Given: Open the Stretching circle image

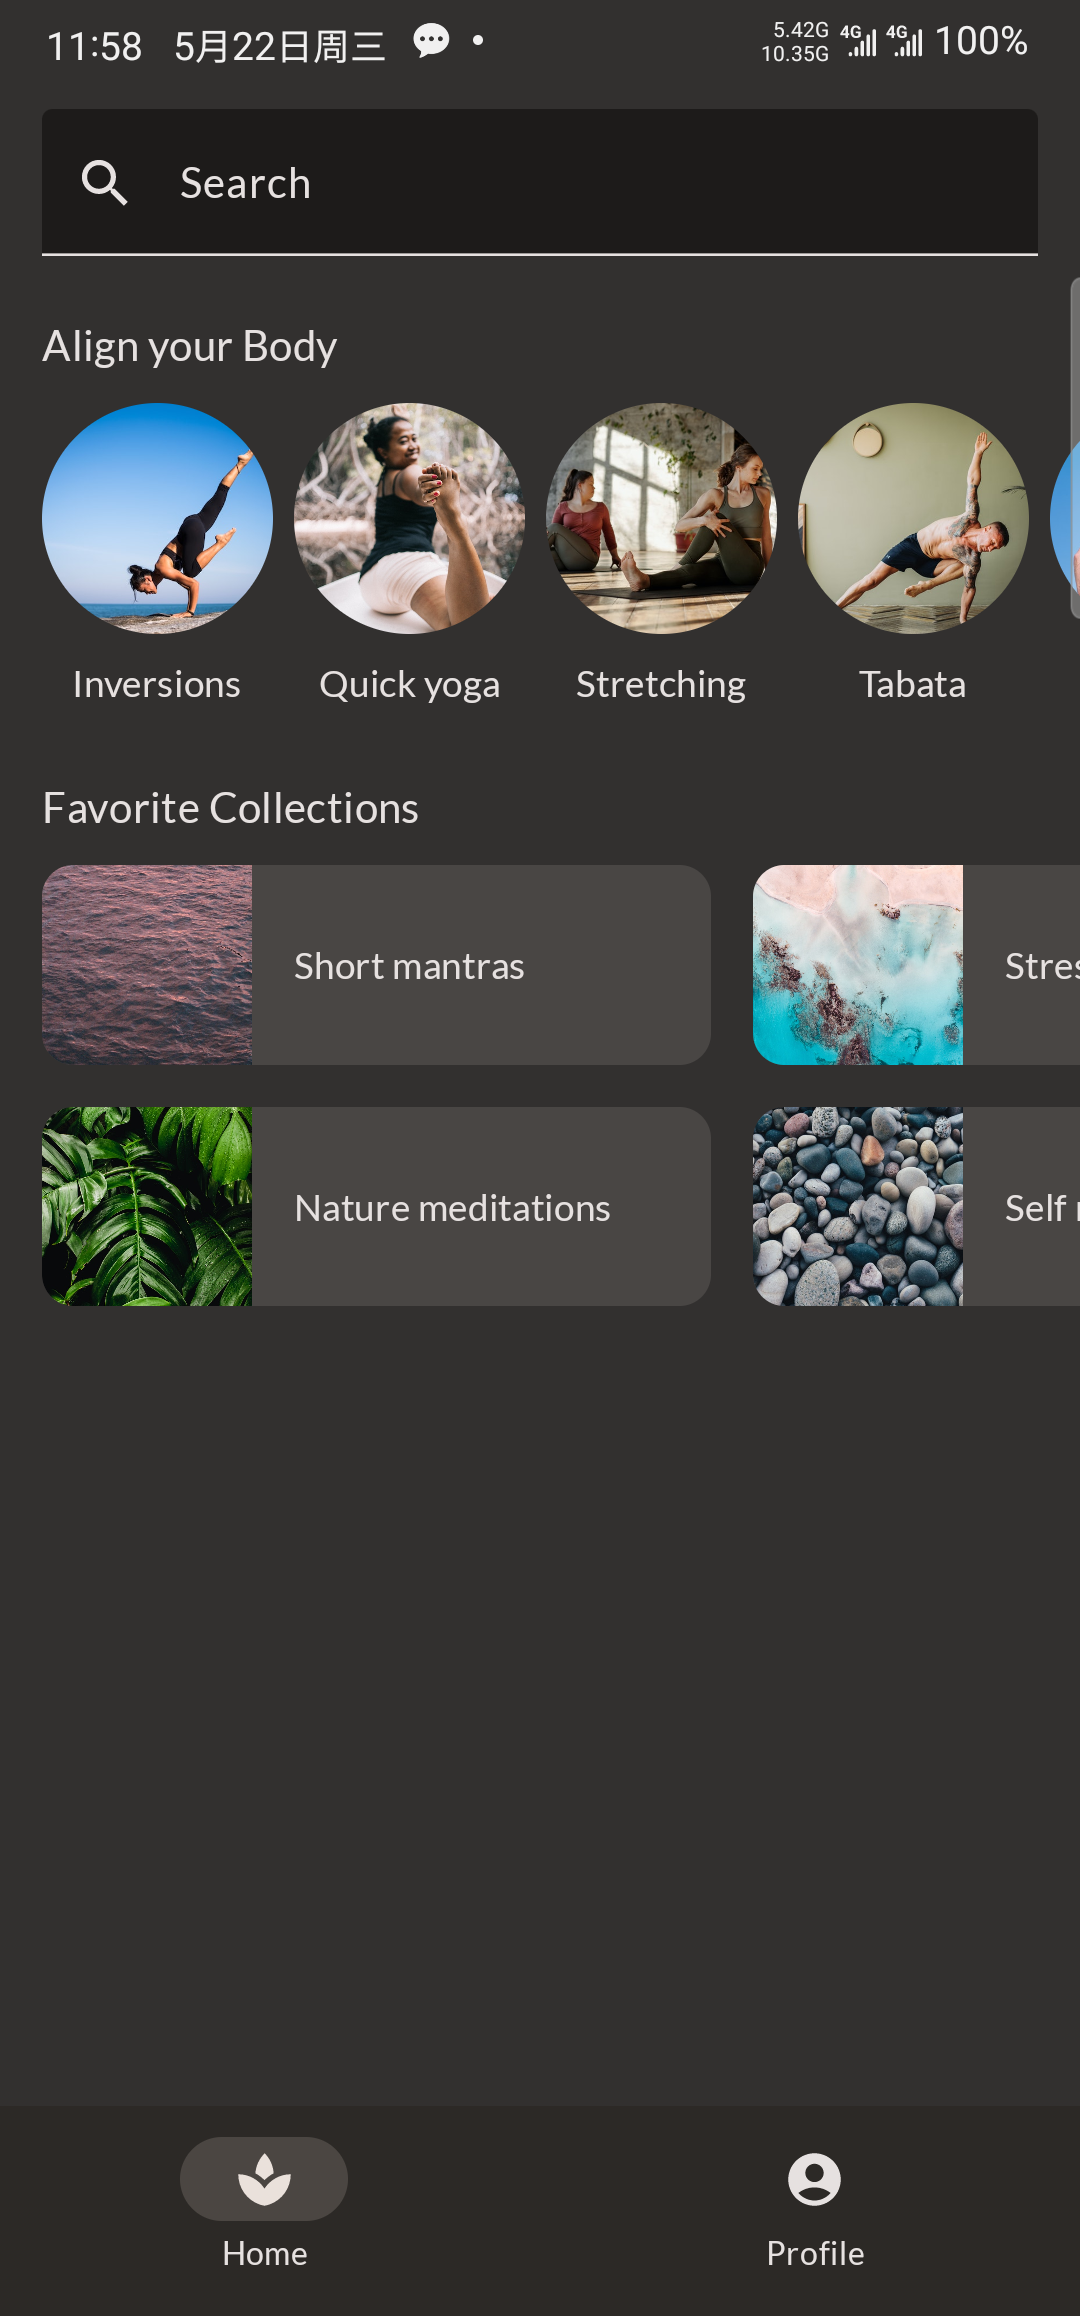Looking at the screenshot, I should pos(661,518).
